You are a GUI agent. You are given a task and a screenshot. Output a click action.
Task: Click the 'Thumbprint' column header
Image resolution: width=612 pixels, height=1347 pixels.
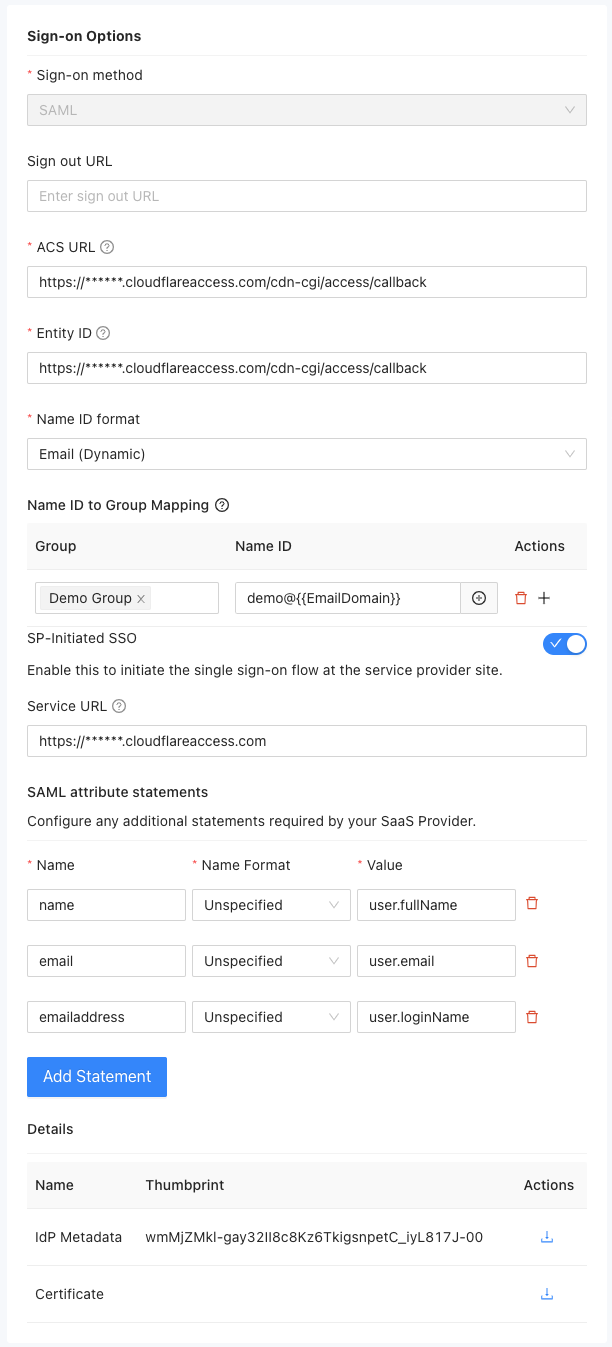coord(184,1185)
